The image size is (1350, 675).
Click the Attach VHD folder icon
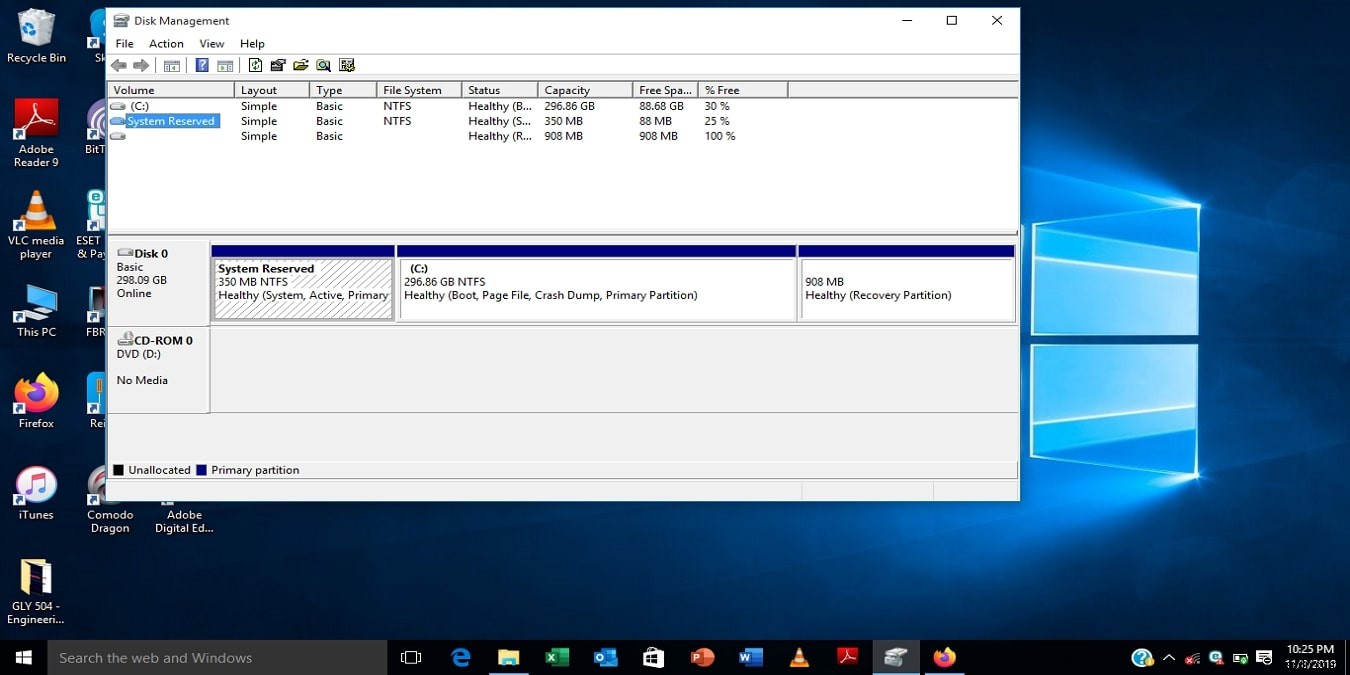pyautogui.click(x=301, y=65)
